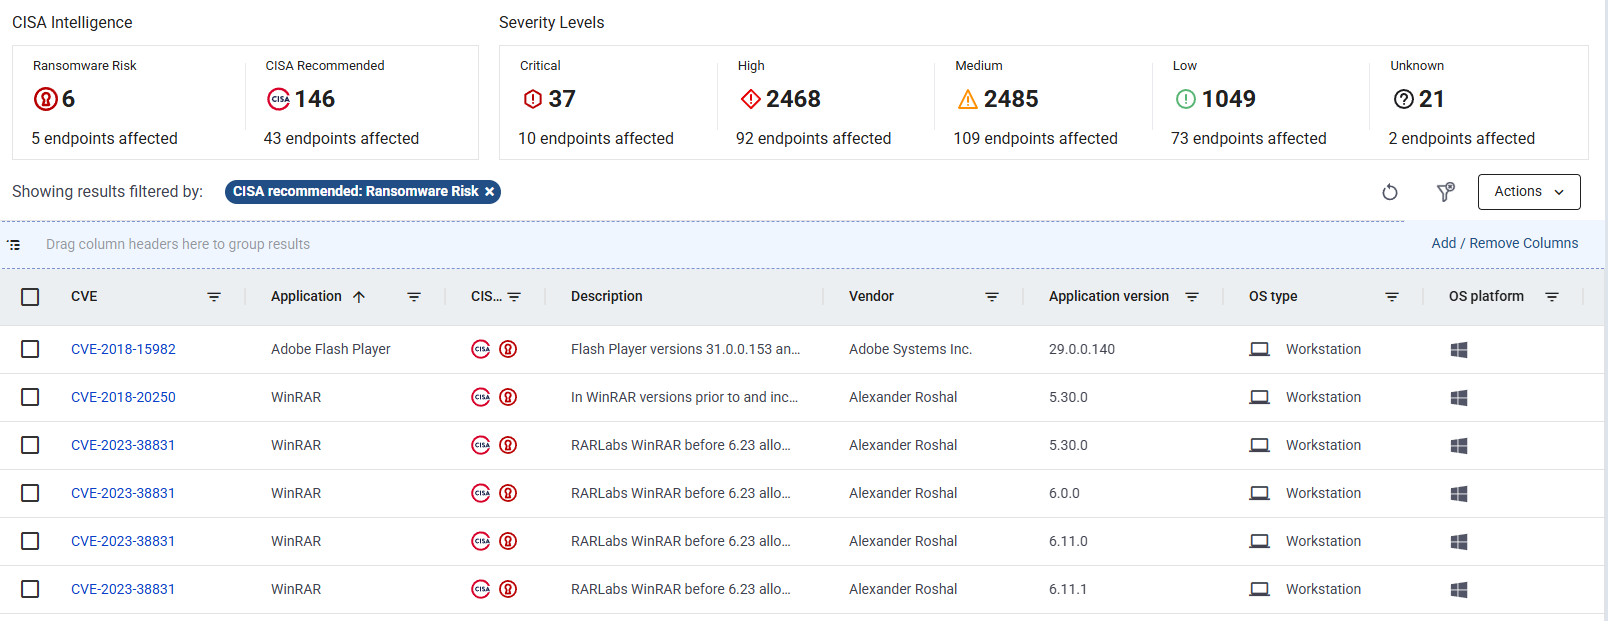
Task: Click the Windows platform icon in Adobe Flash row
Action: [1459, 349]
